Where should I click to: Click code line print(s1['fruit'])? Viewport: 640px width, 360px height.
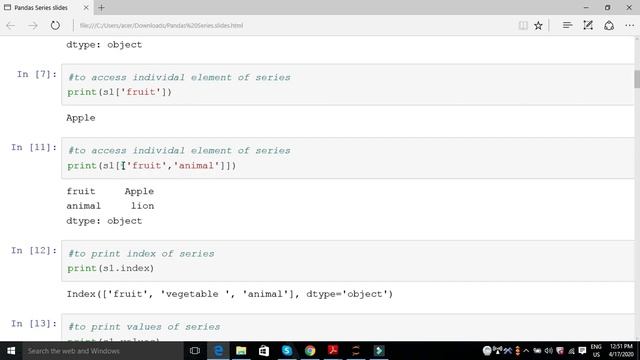120,92
